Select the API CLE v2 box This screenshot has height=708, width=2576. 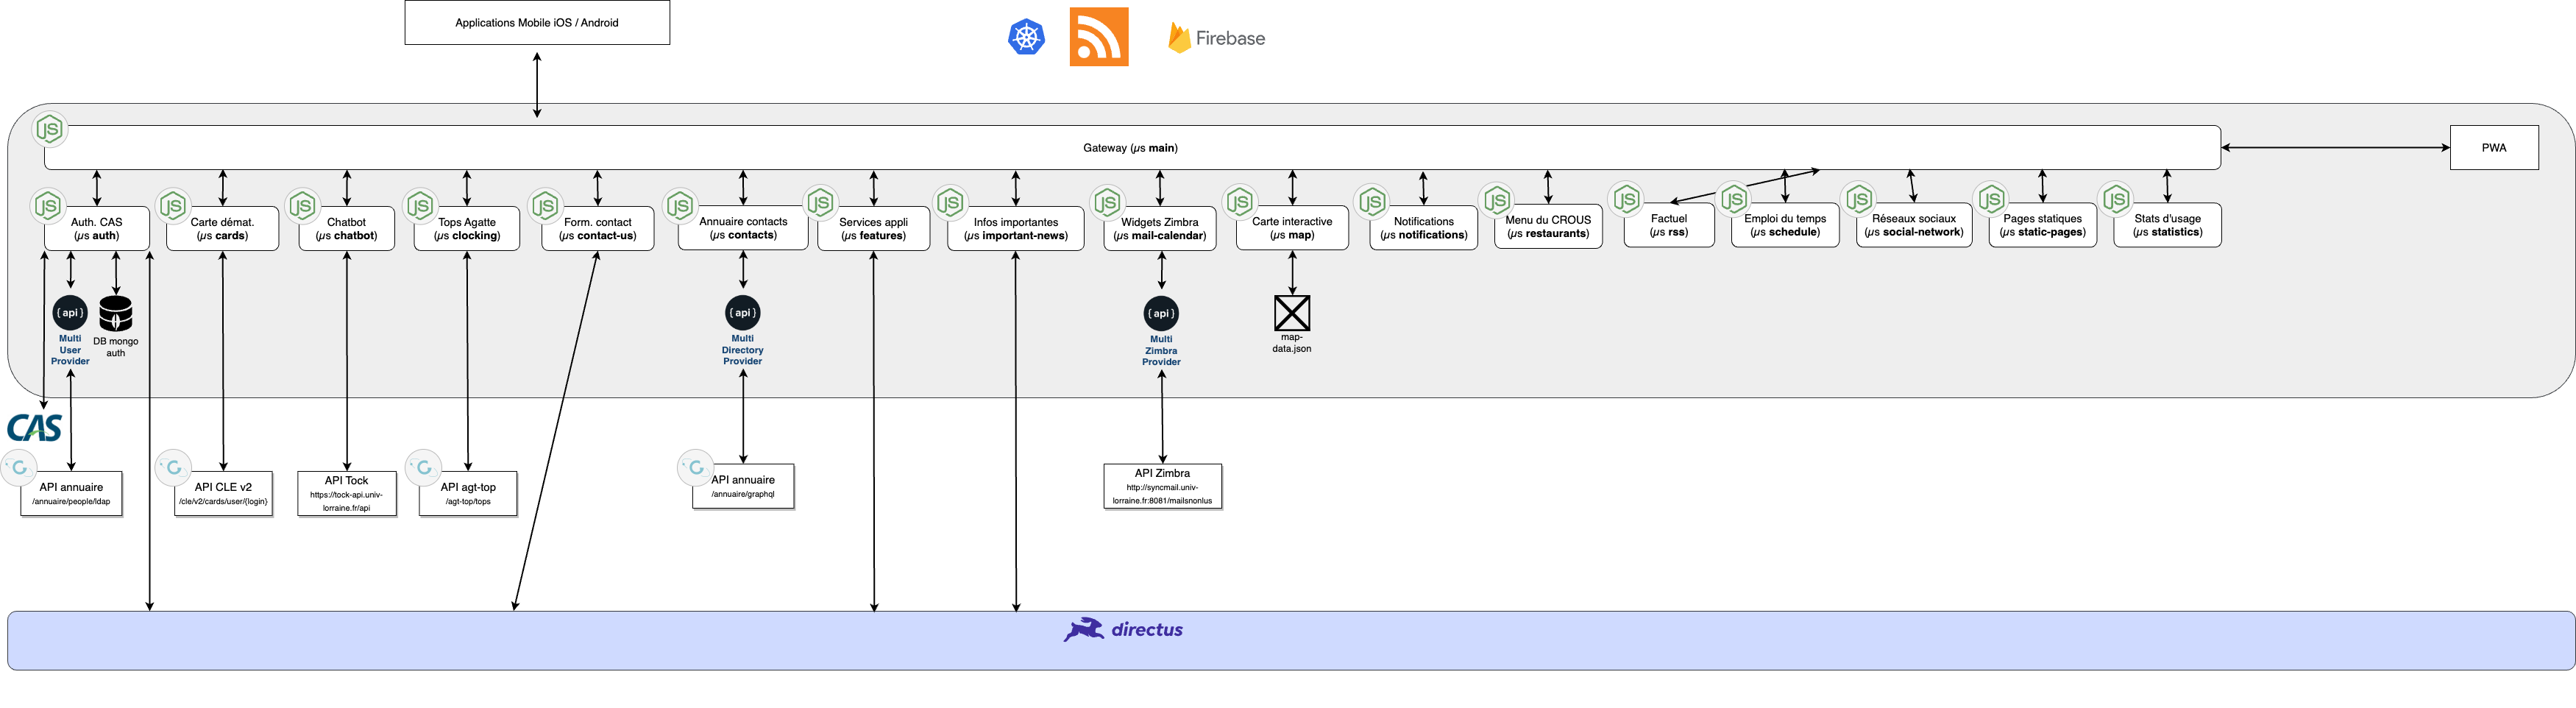tap(223, 493)
